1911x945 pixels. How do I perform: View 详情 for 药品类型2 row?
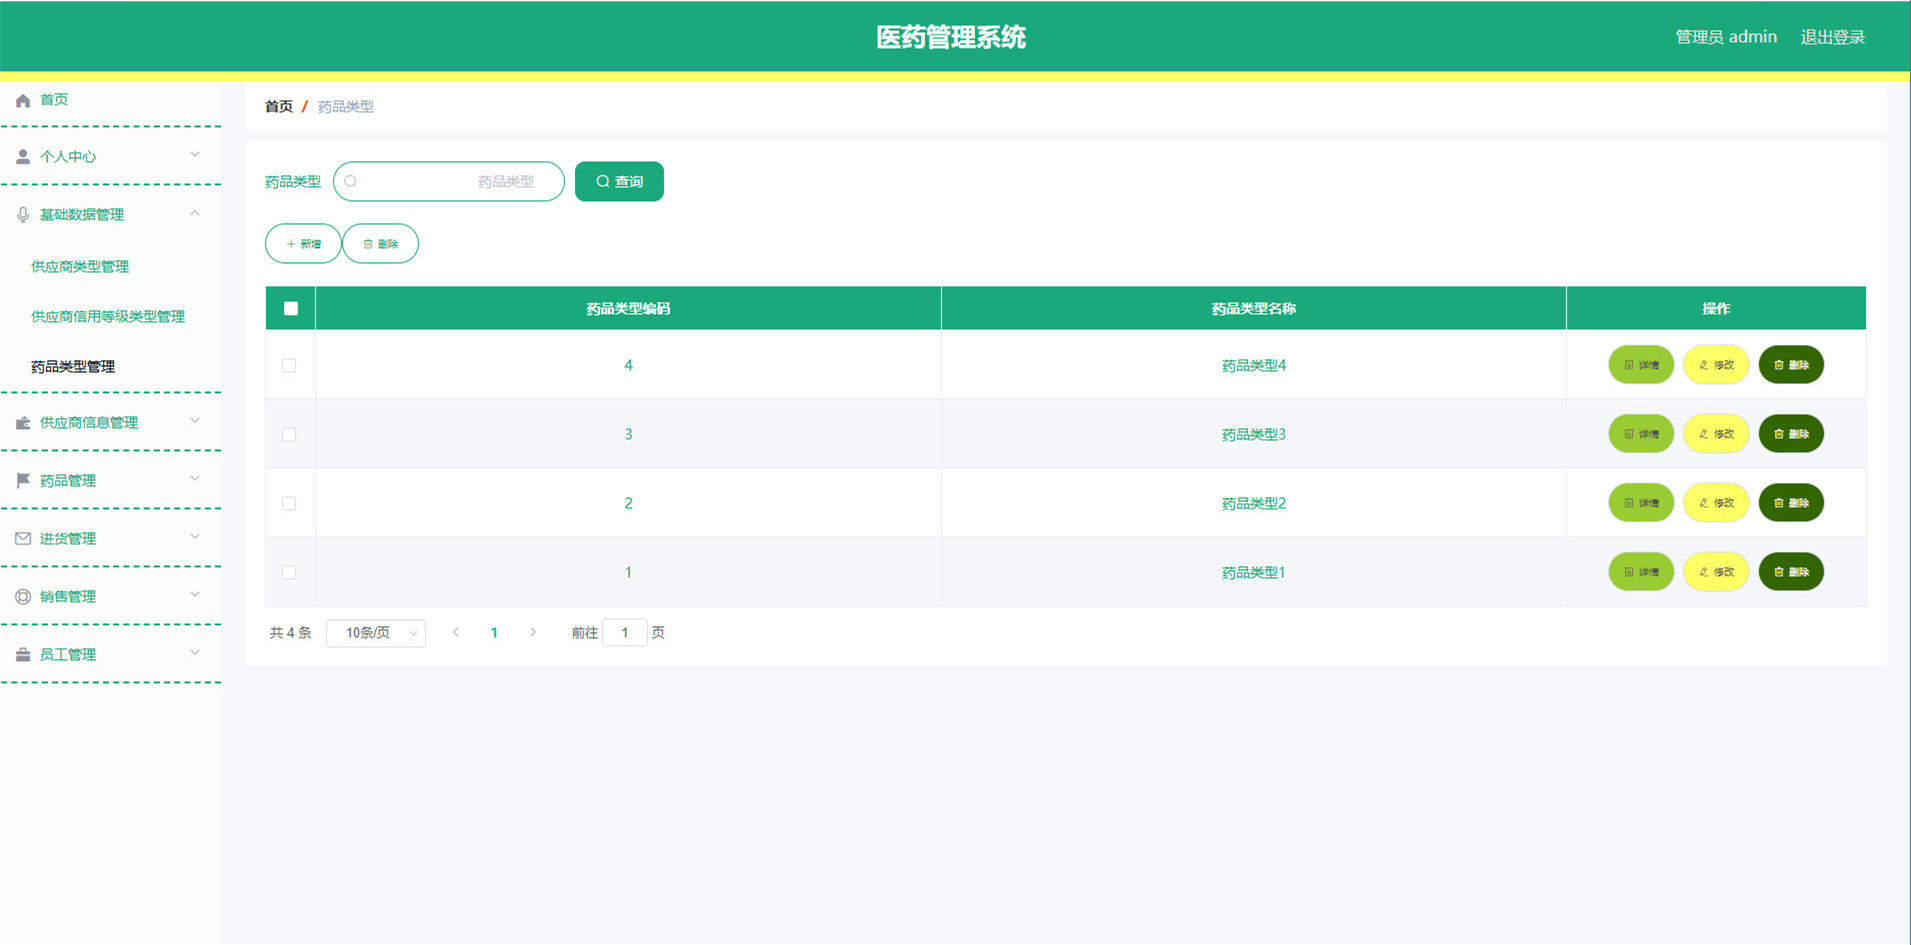click(x=1641, y=503)
